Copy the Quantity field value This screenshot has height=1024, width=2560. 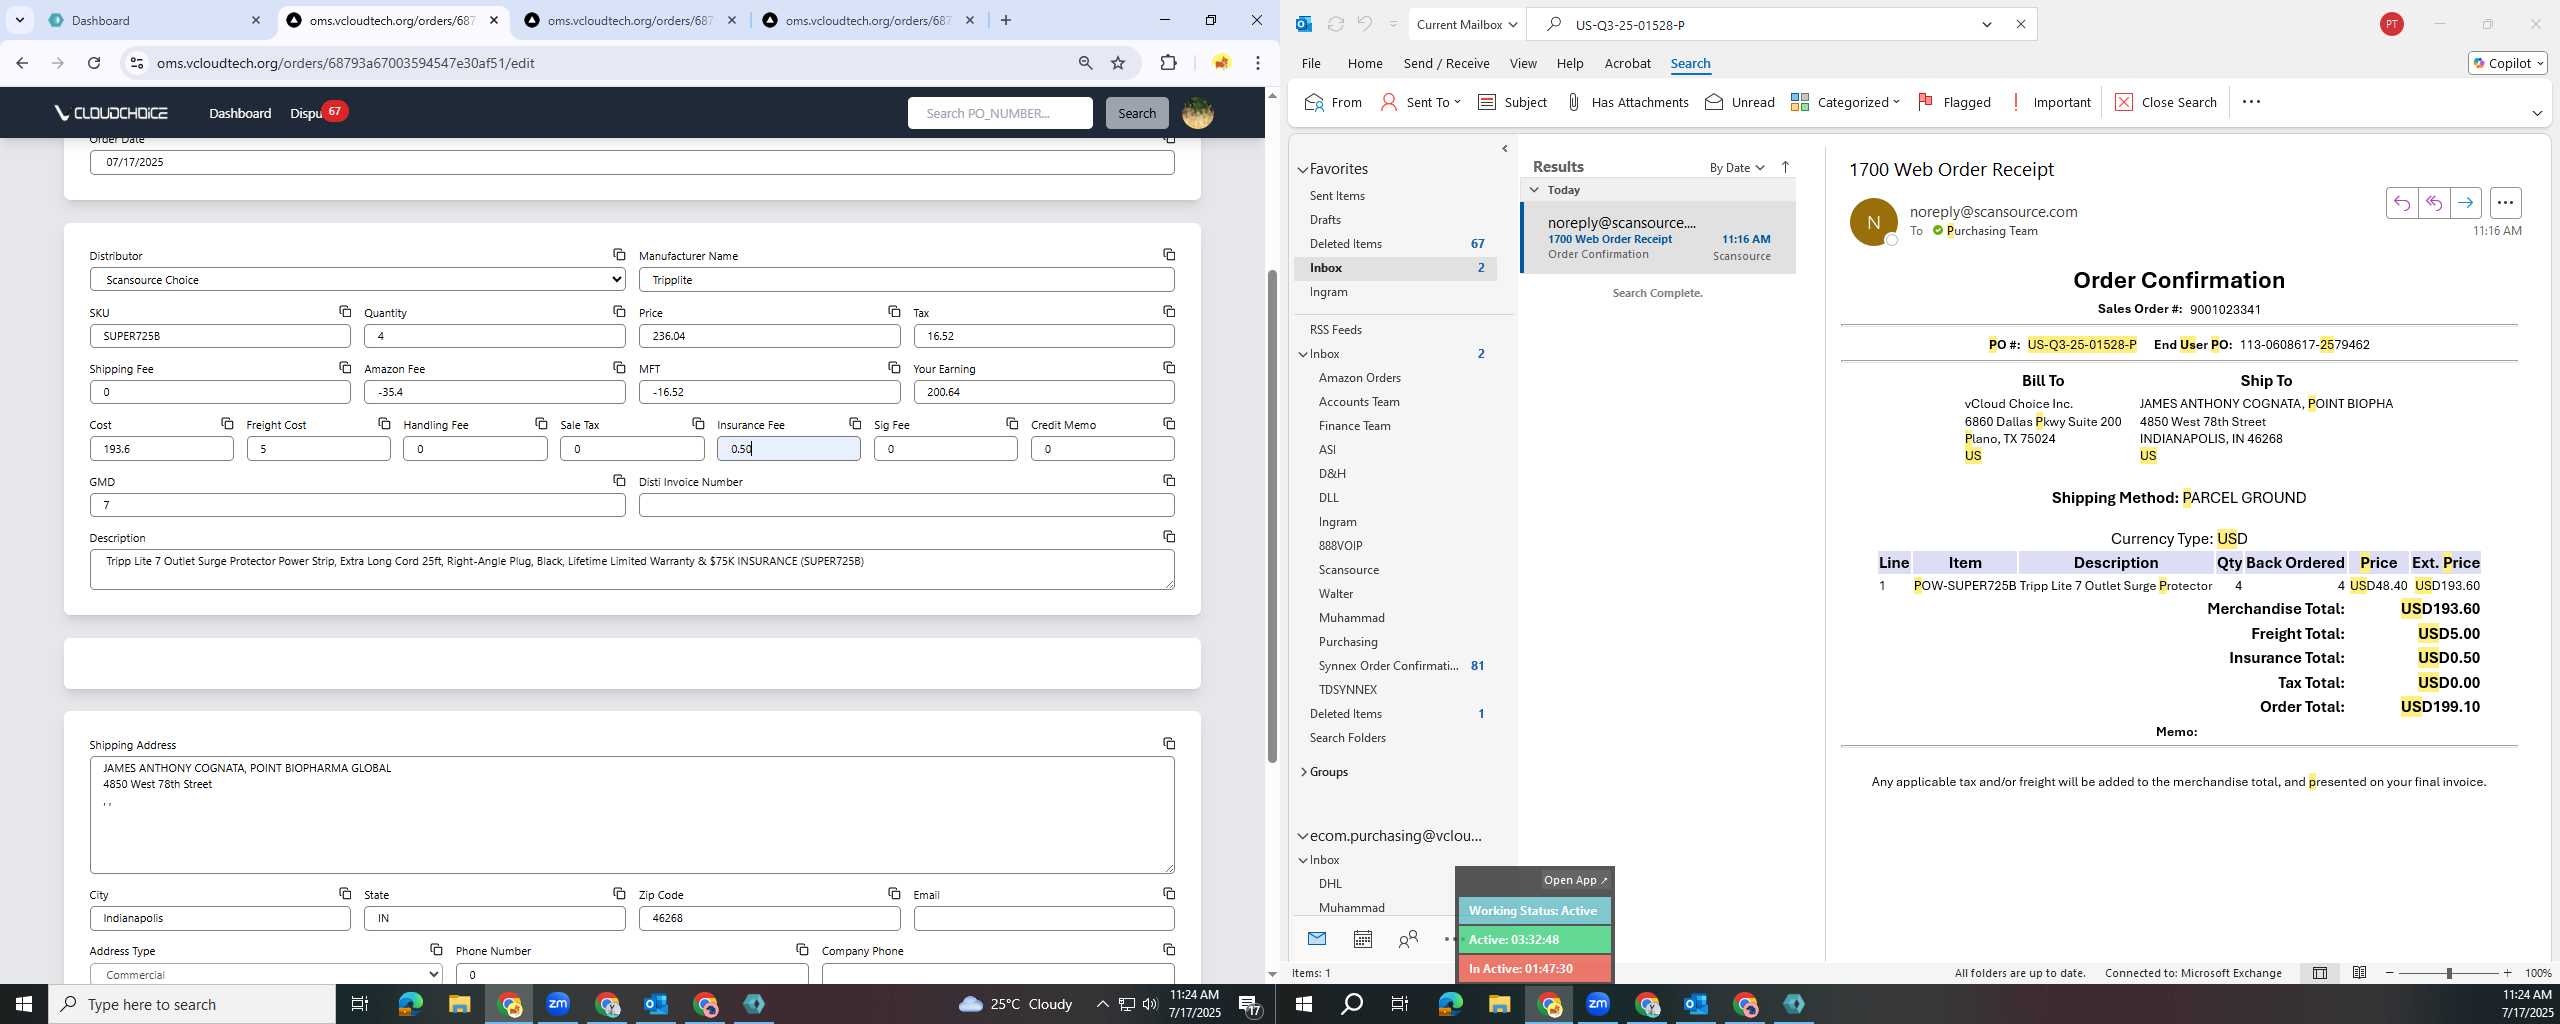click(x=619, y=312)
